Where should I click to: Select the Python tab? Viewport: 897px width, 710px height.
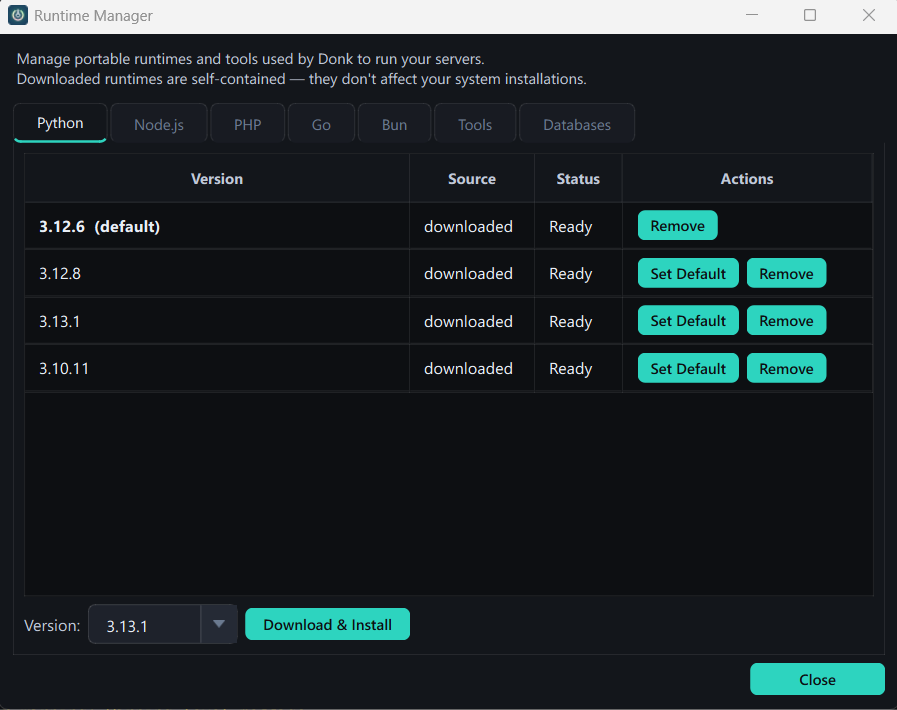[x=59, y=122]
